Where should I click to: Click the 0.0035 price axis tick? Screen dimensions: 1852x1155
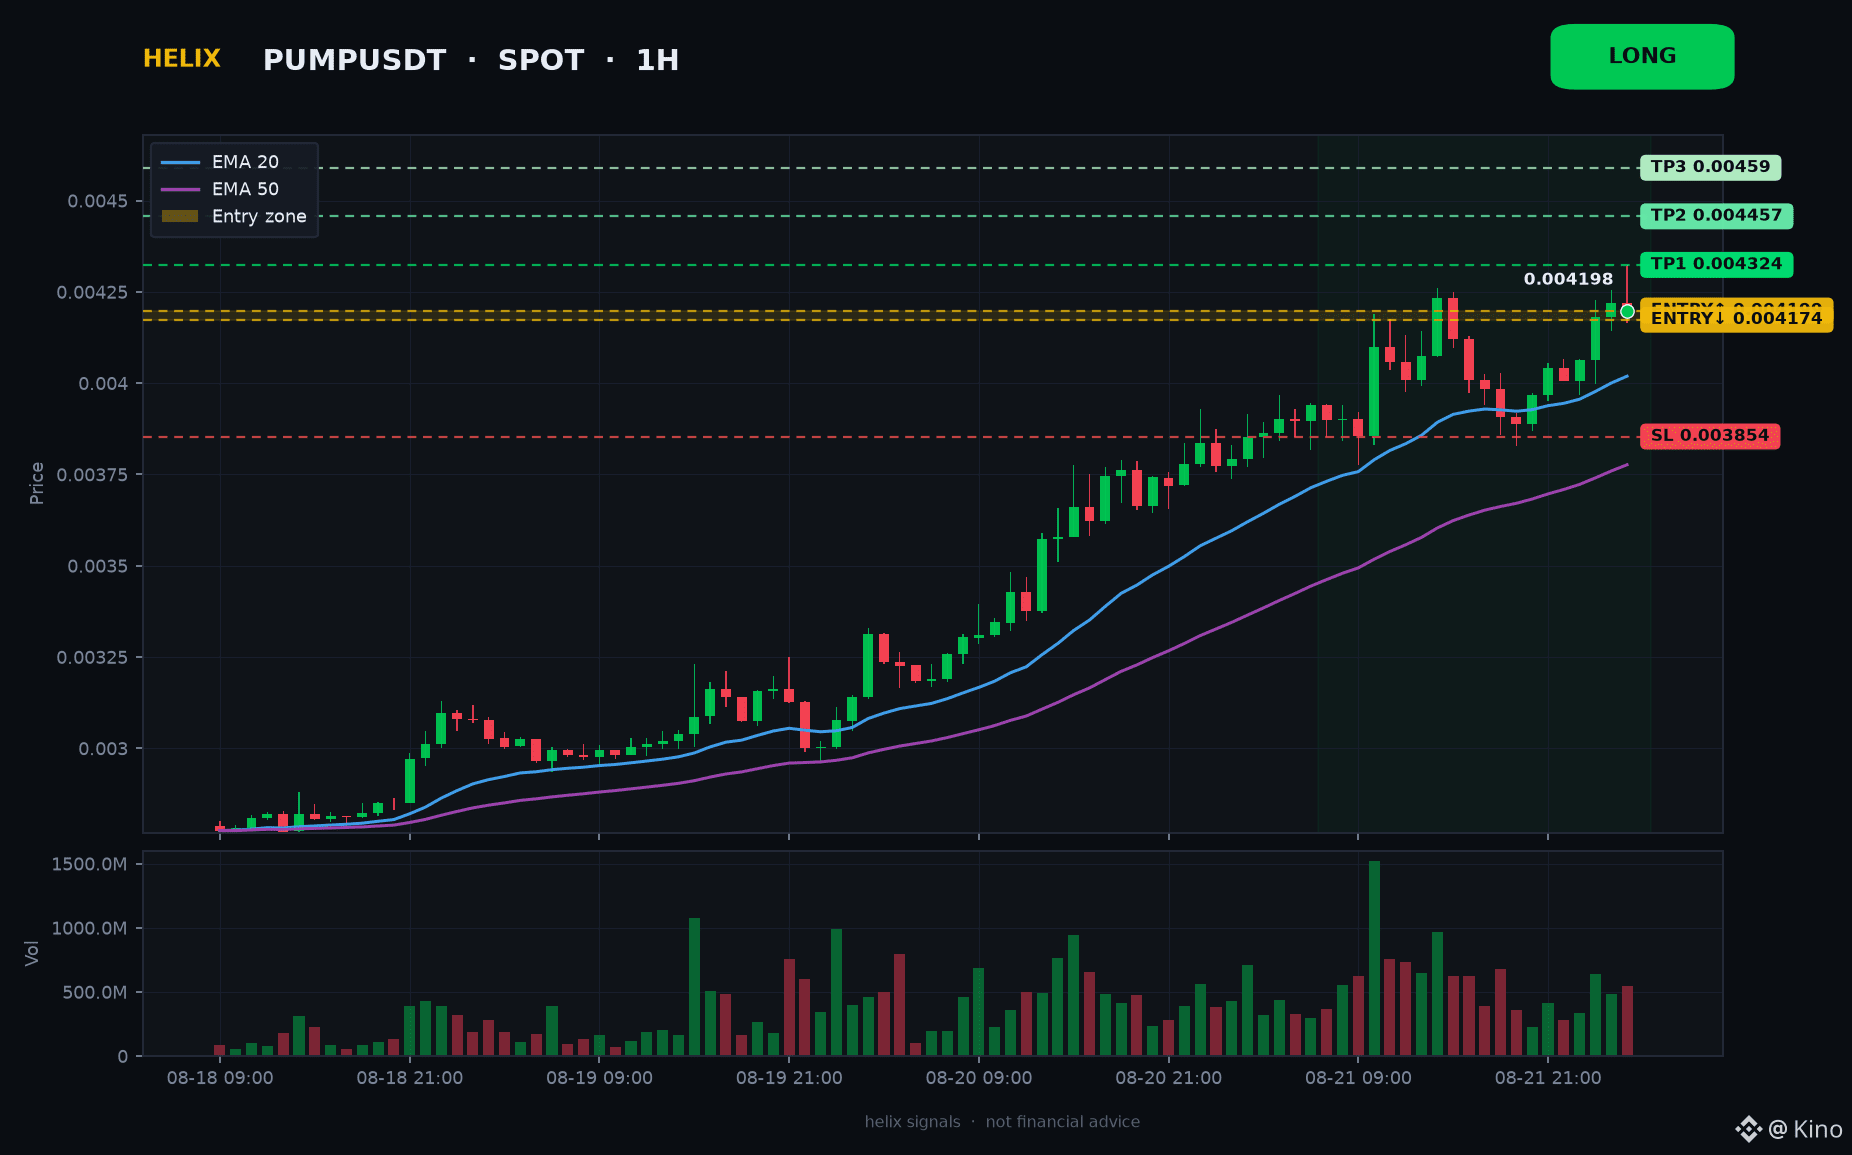tap(98, 566)
